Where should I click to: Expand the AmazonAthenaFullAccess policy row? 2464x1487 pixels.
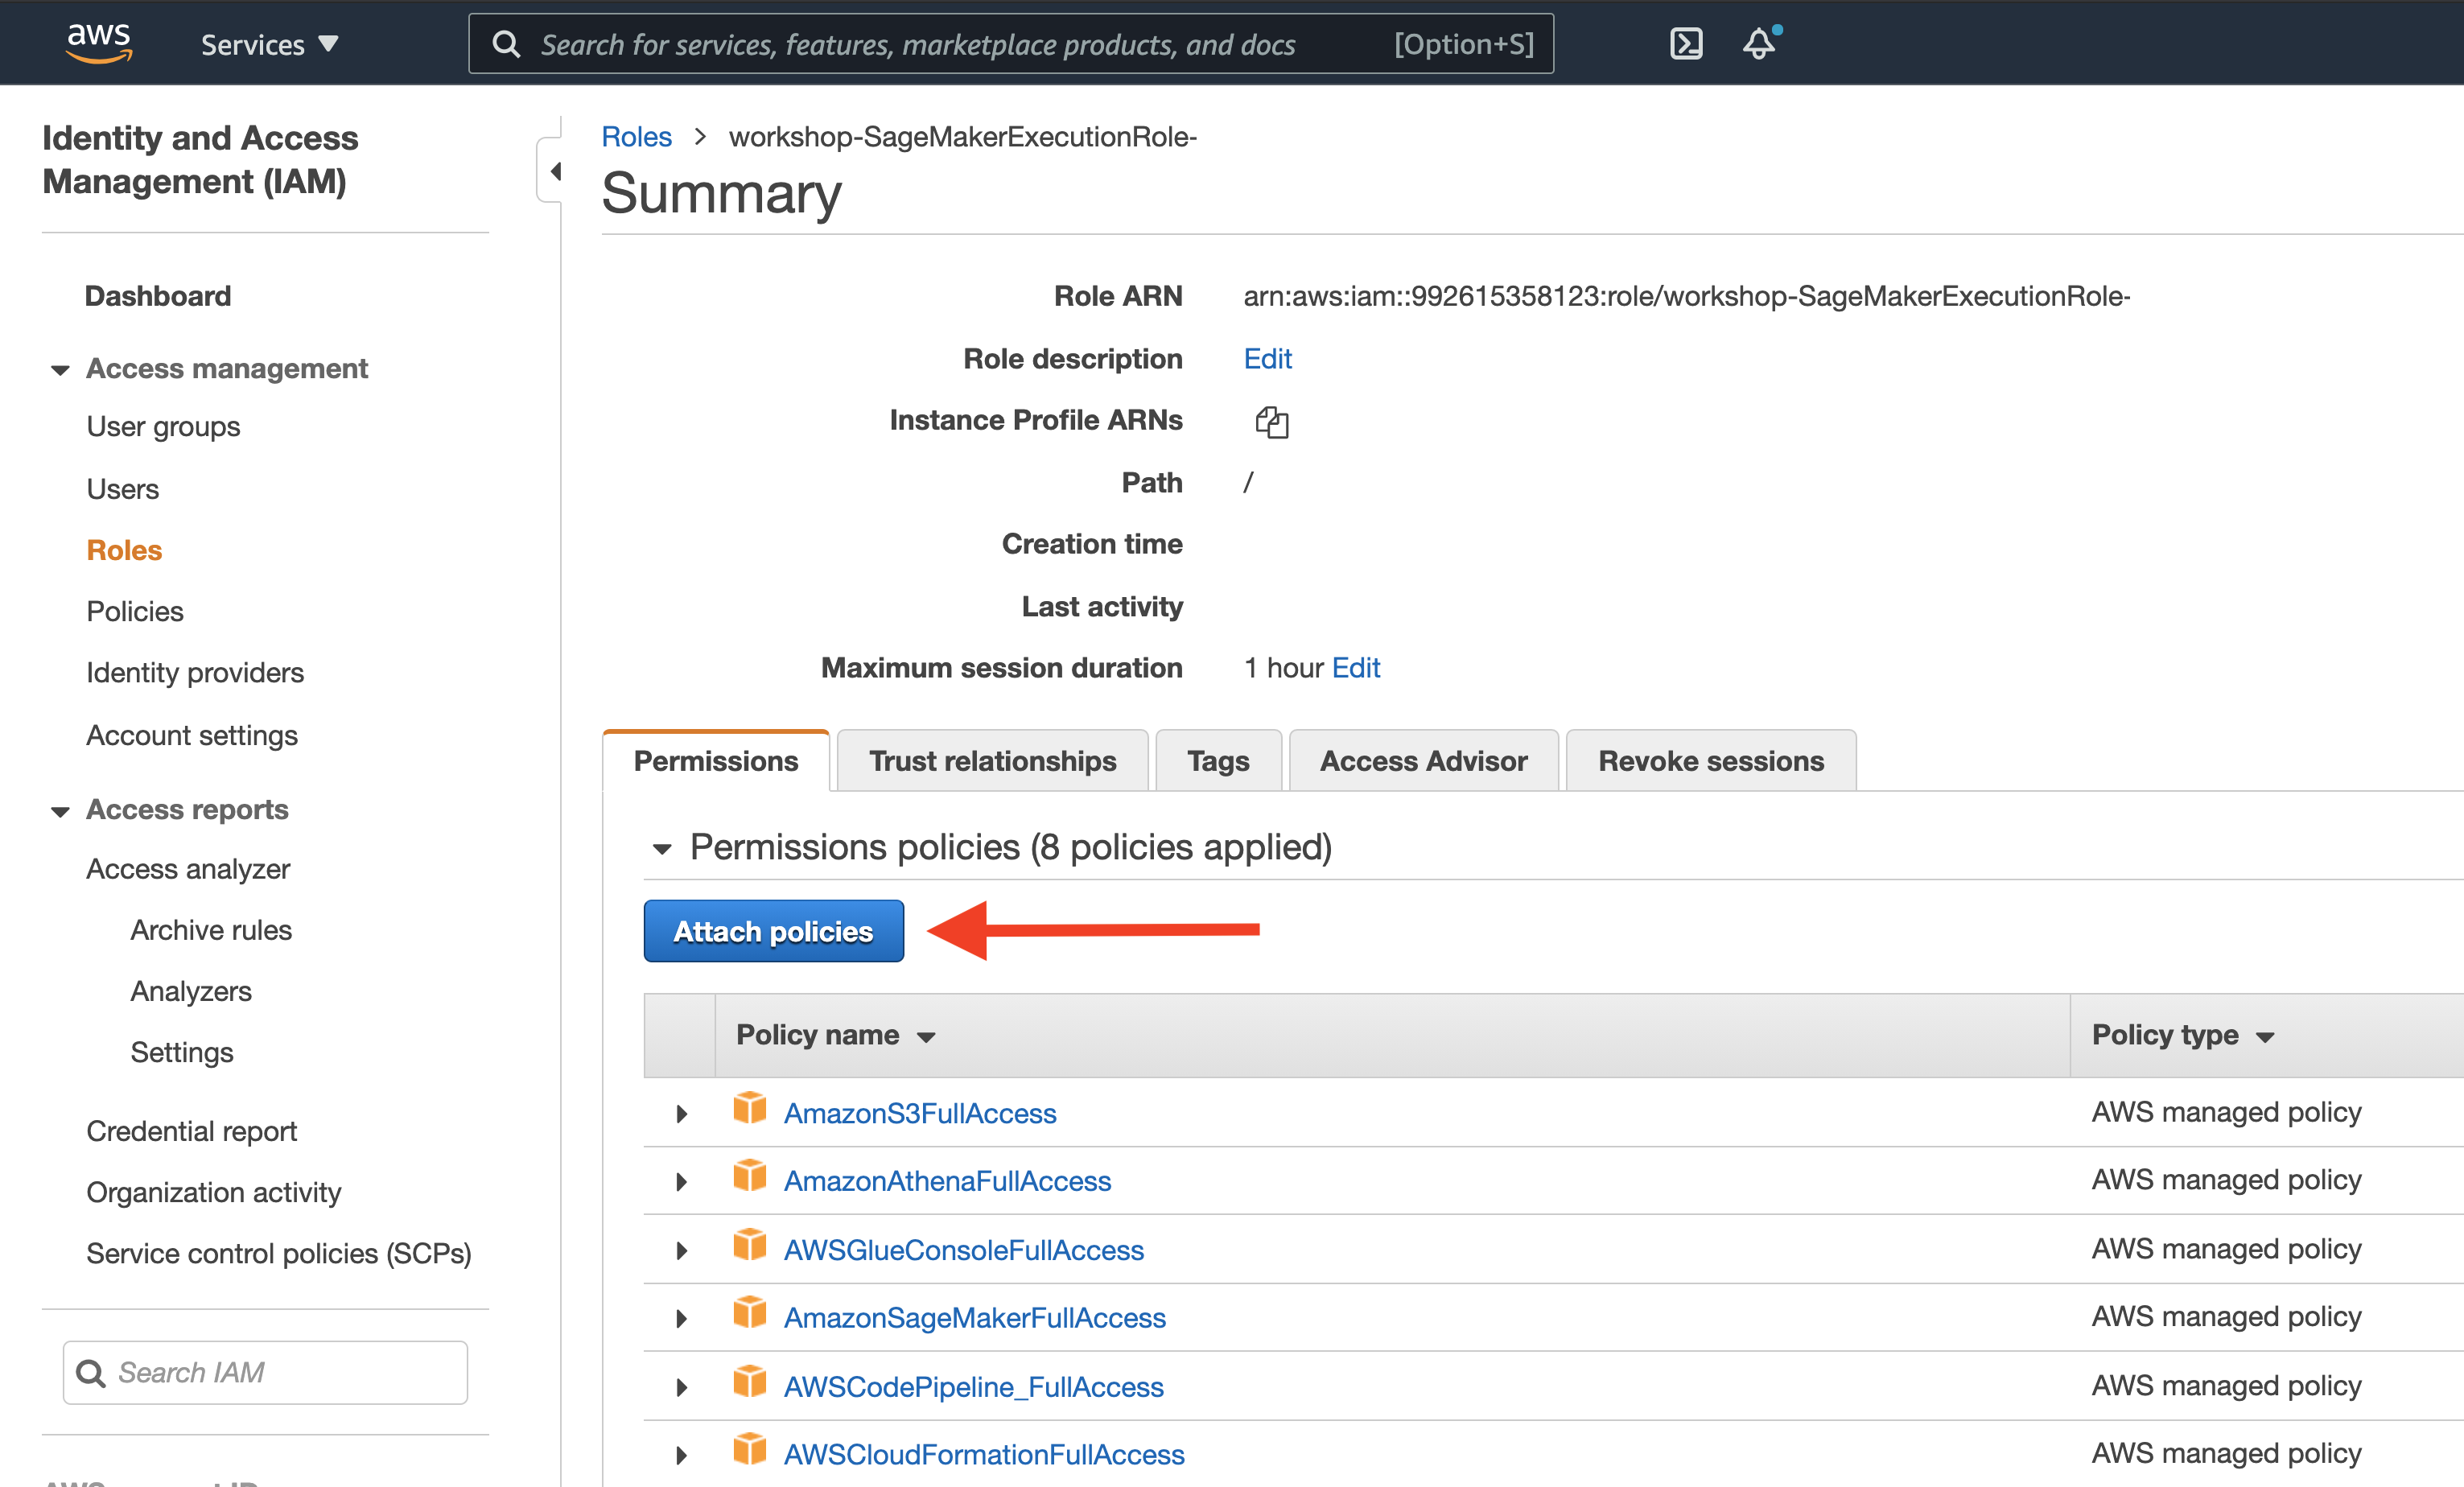(681, 1181)
